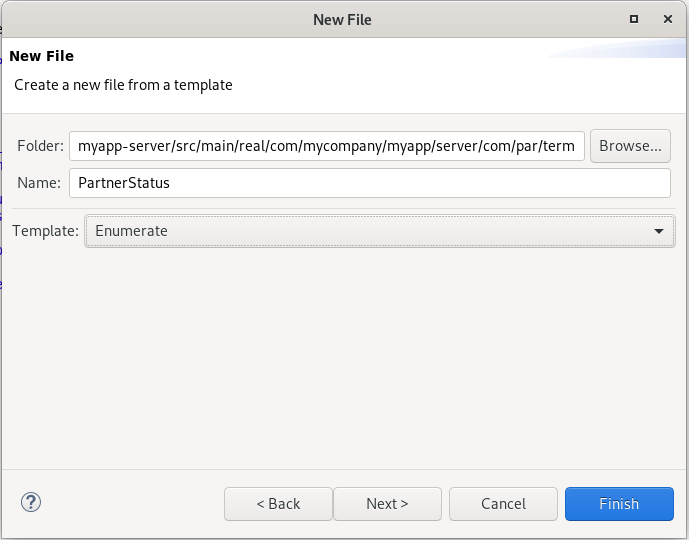Focus the Folder path input field
689x540 pixels.
pos(326,146)
